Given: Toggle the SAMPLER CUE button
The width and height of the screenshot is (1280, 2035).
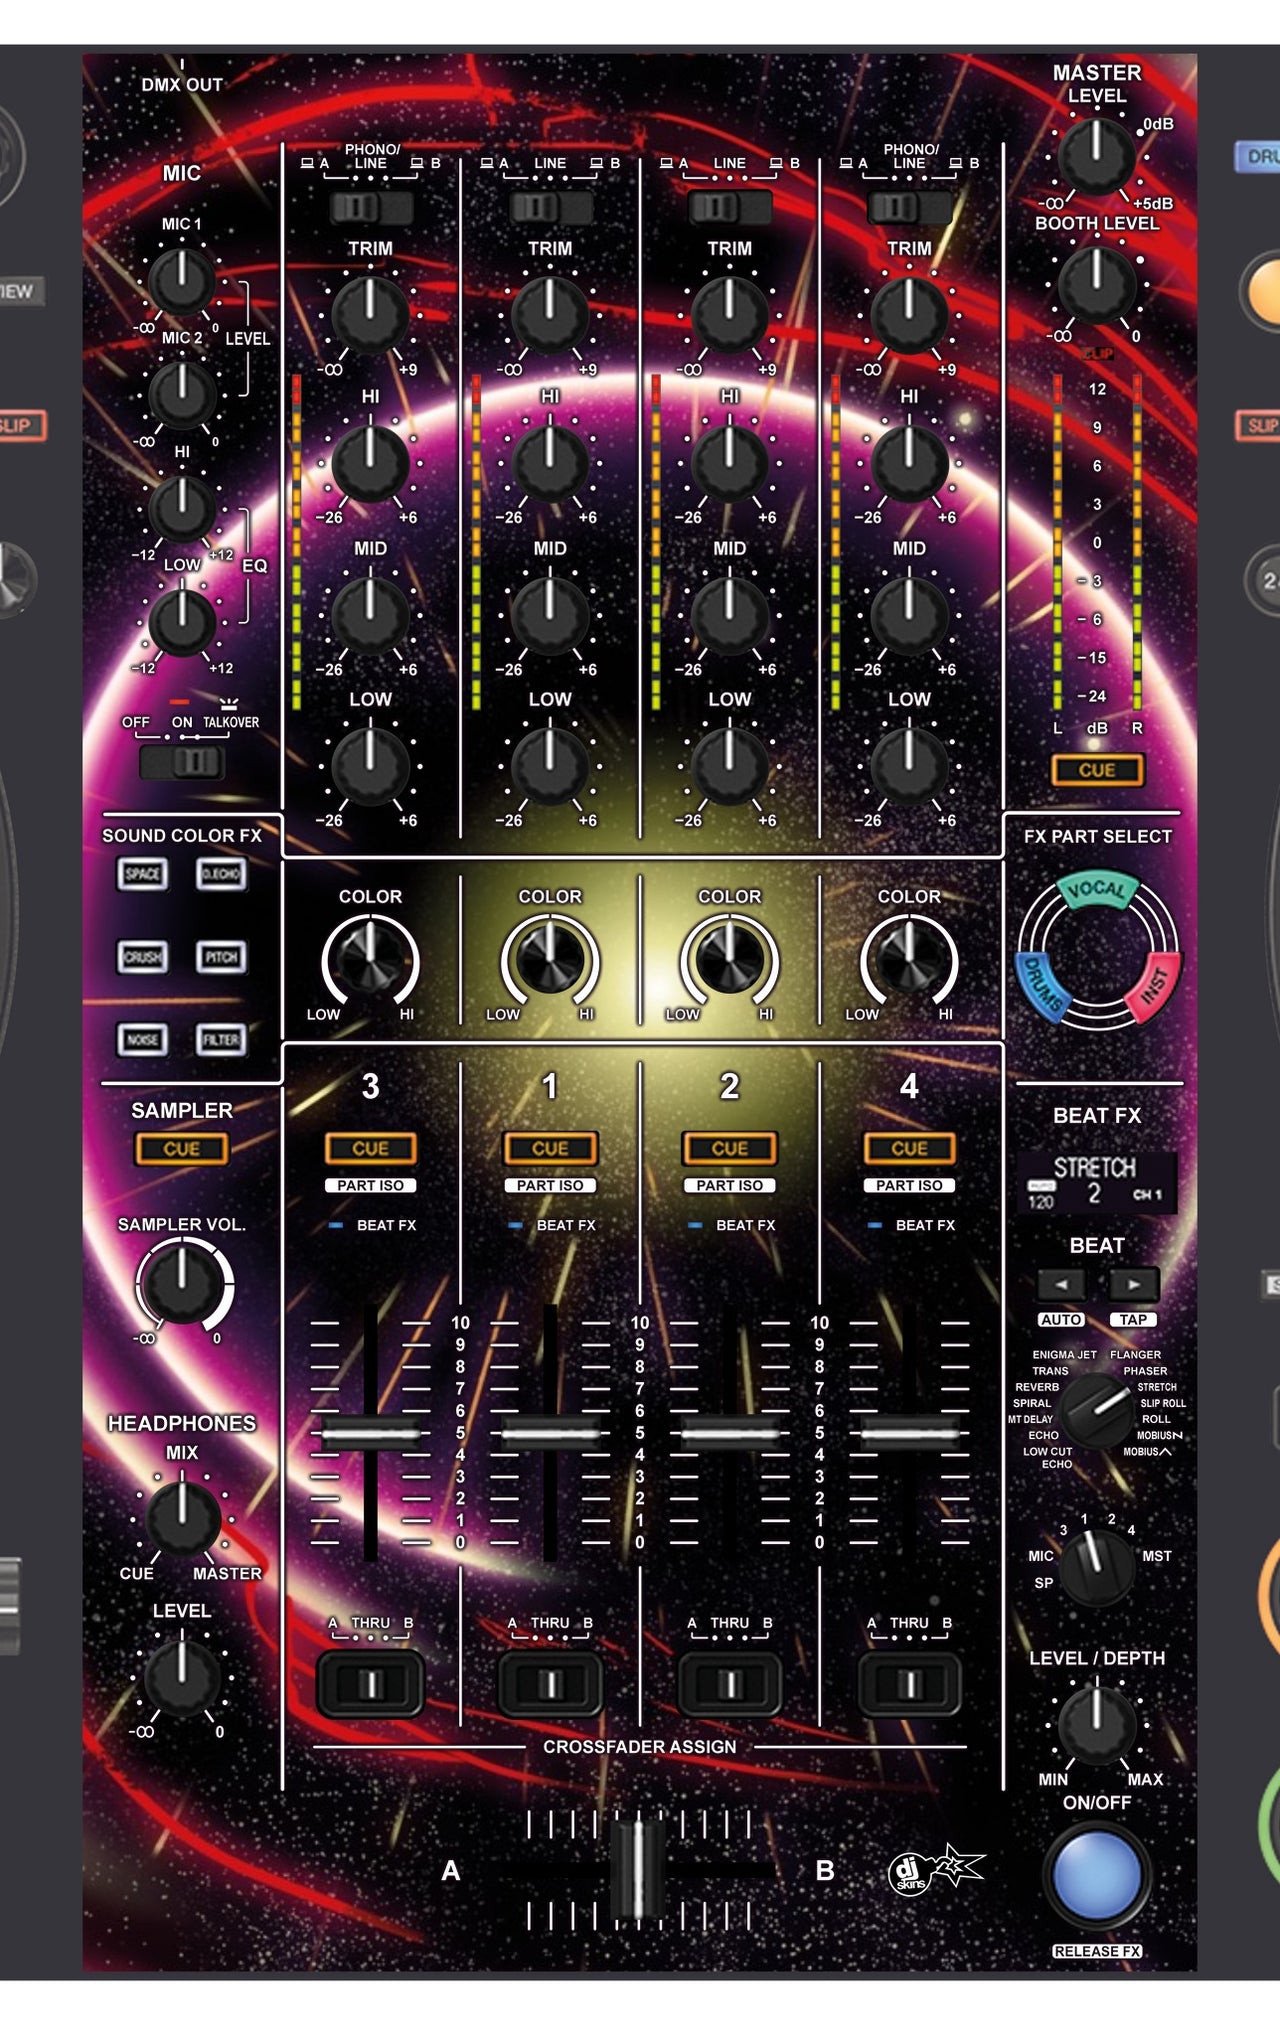Looking at the screenshot, I should (x=182, y=1149).
